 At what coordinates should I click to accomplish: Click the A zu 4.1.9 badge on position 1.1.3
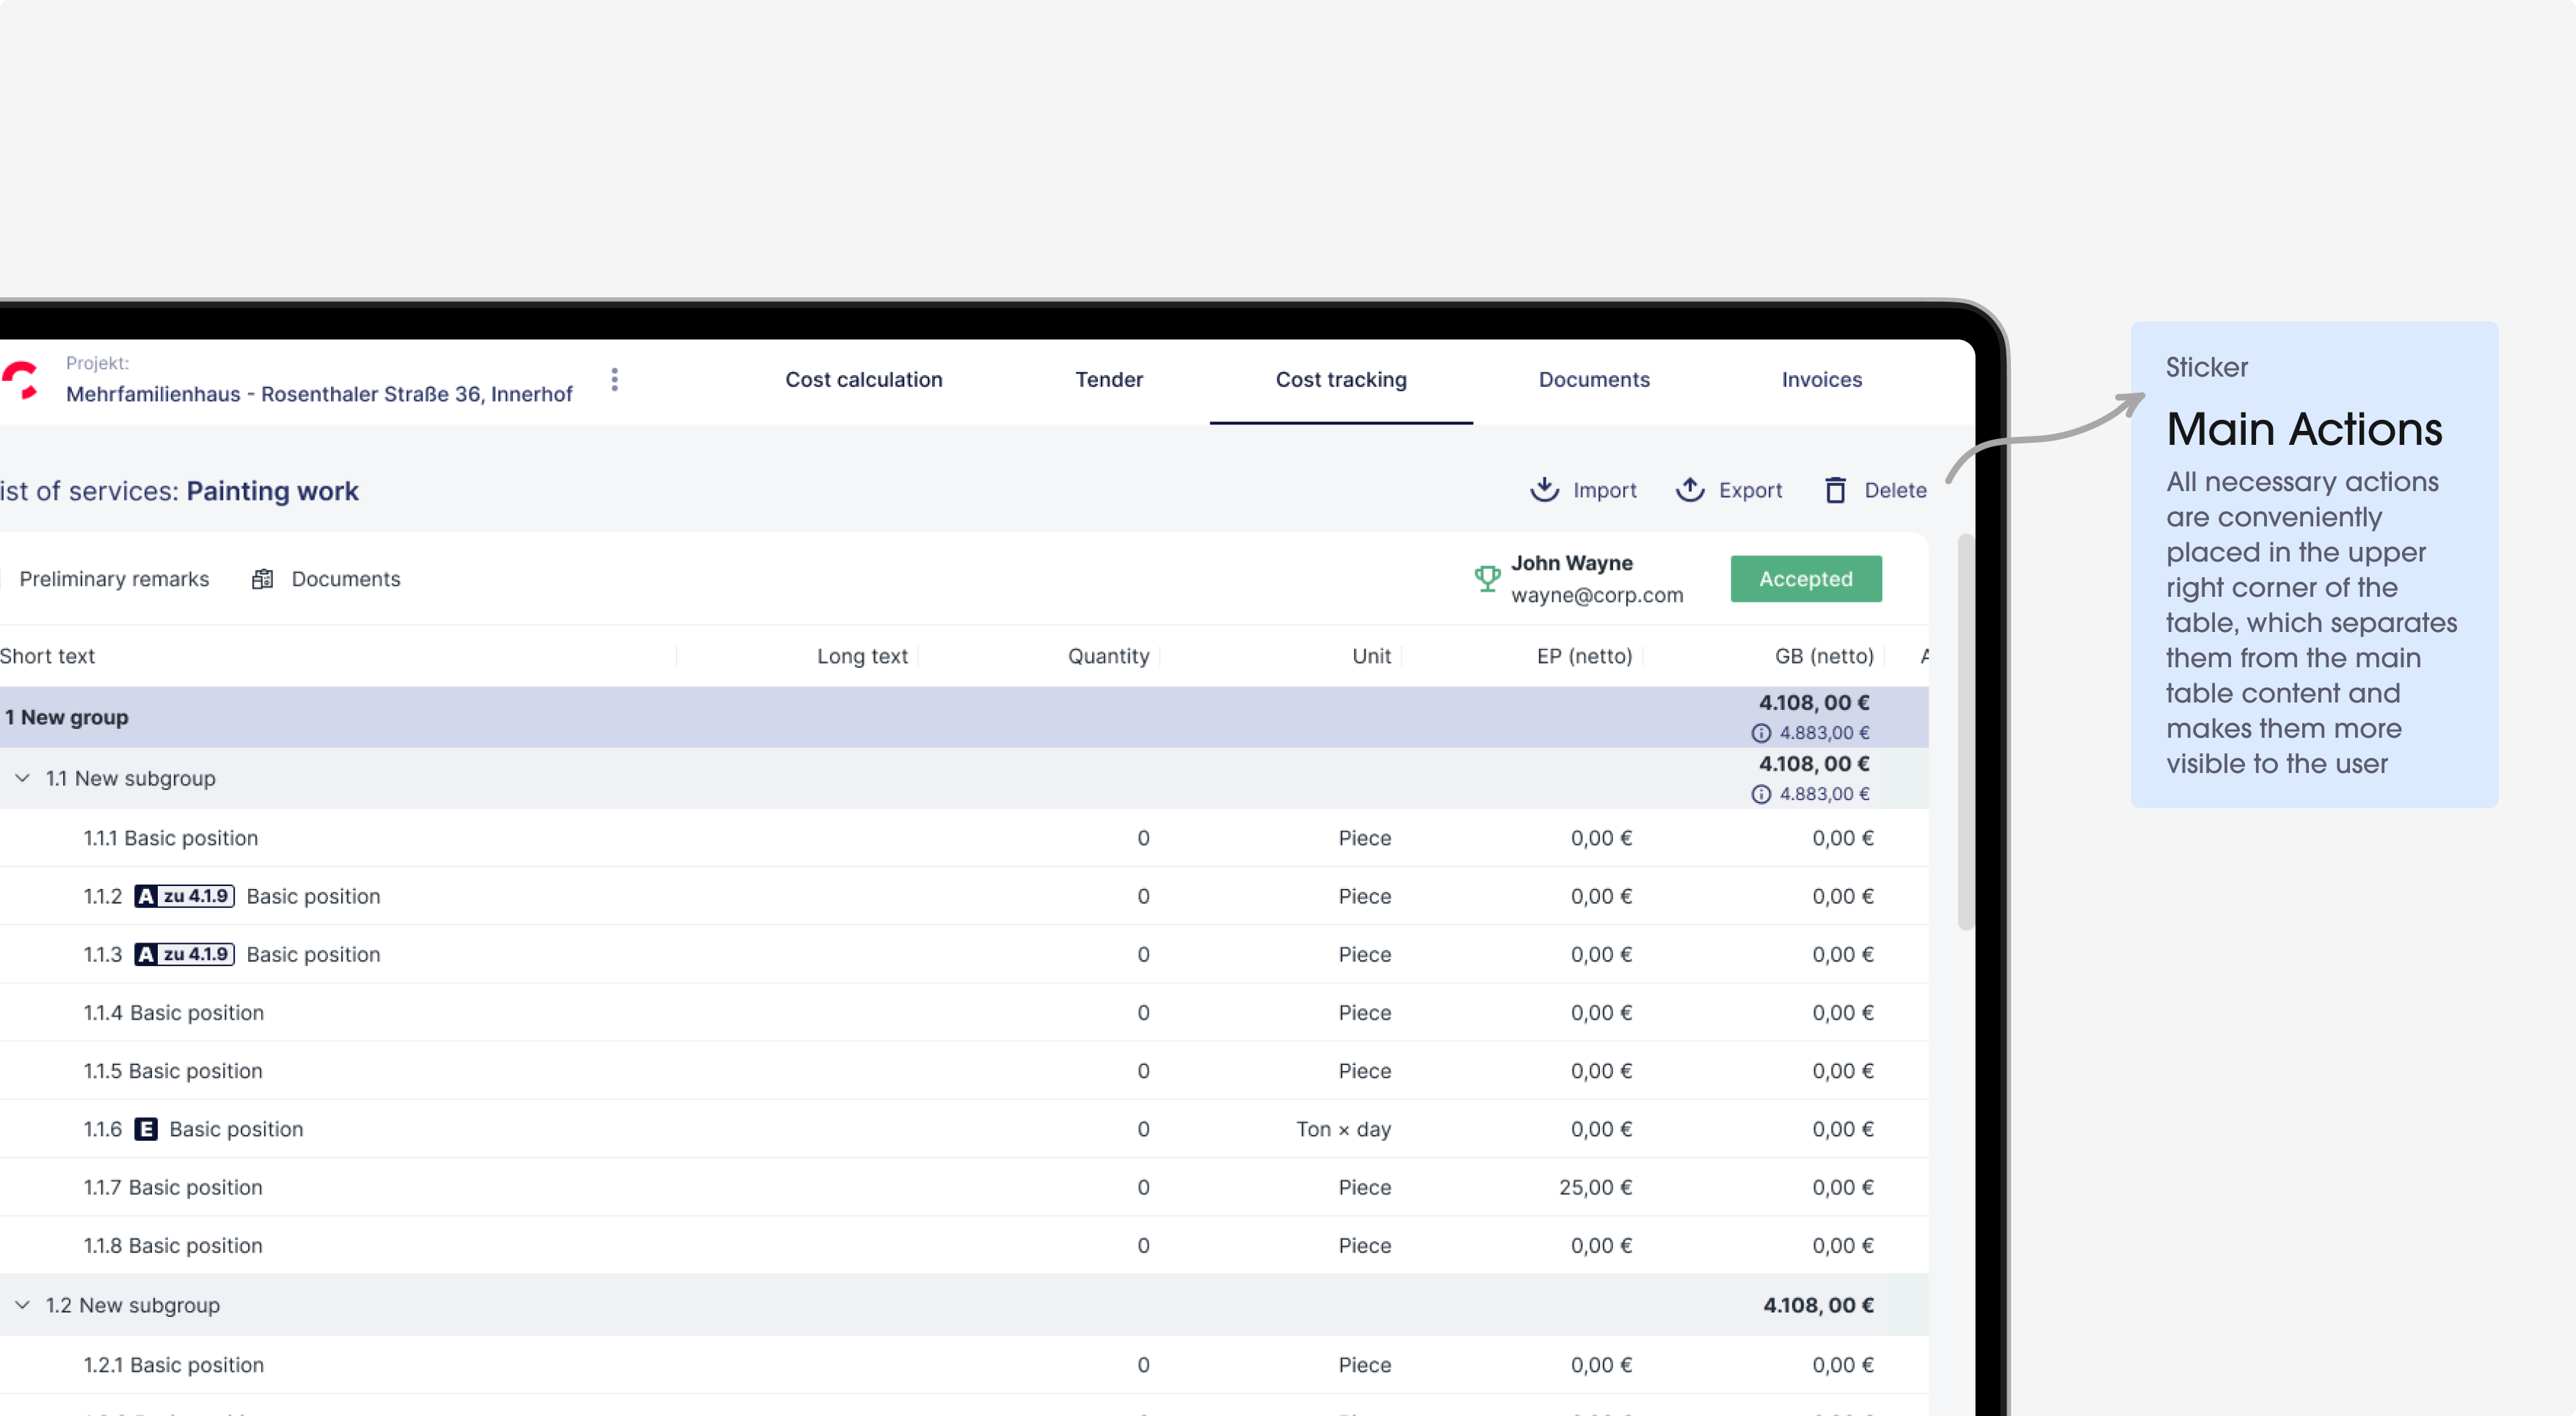(184, 954)
